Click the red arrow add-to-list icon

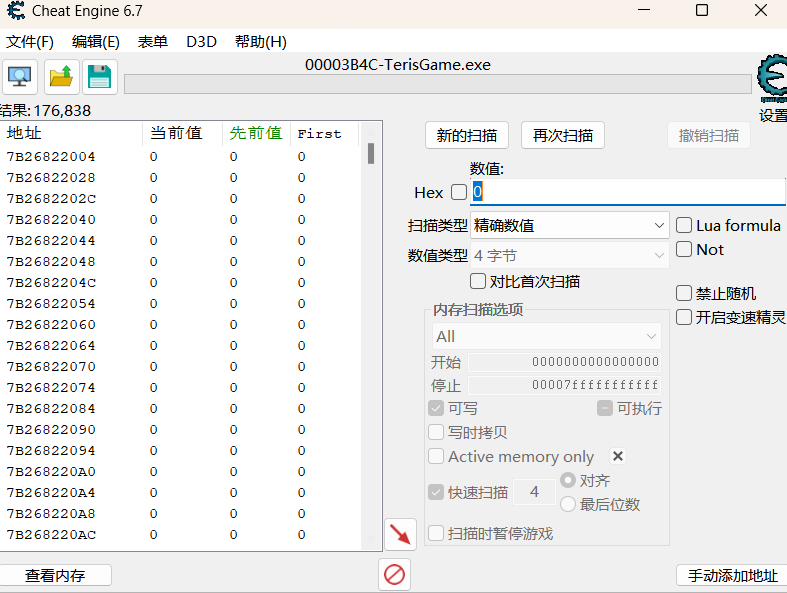pos(400,534)
